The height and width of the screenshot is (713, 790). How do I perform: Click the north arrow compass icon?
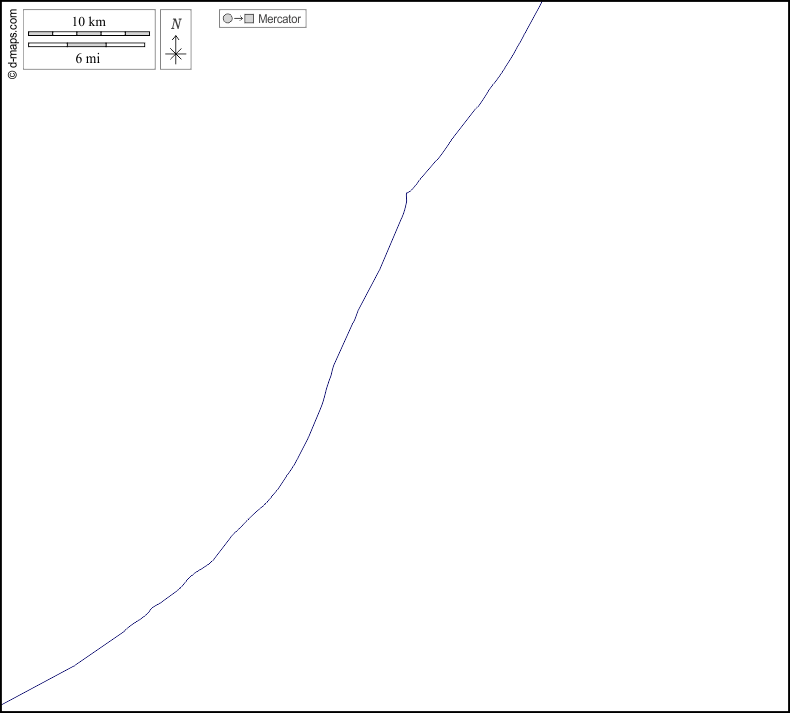click(176, 48)
